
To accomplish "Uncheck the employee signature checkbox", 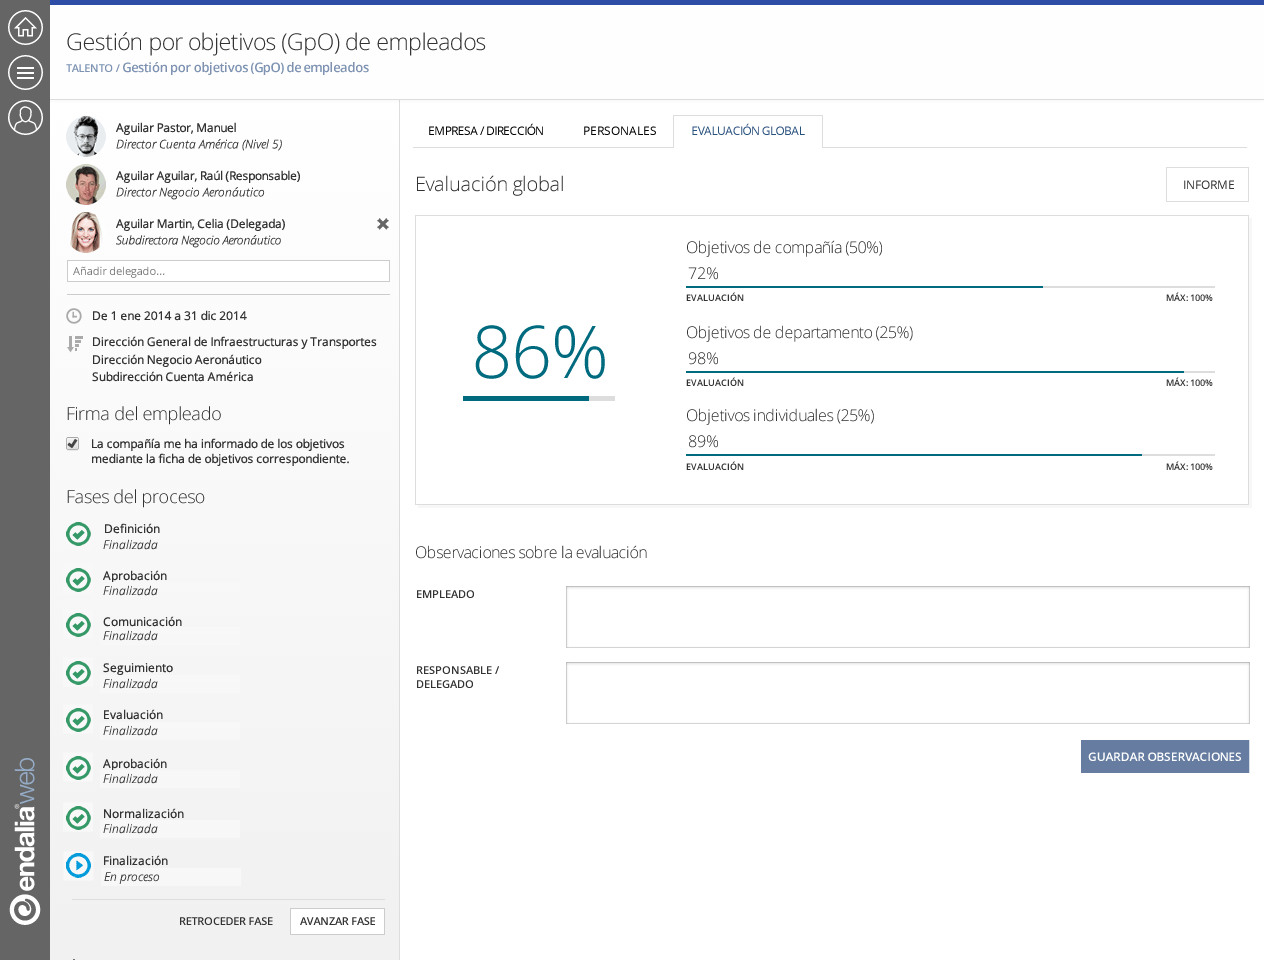I will [73, 444].
